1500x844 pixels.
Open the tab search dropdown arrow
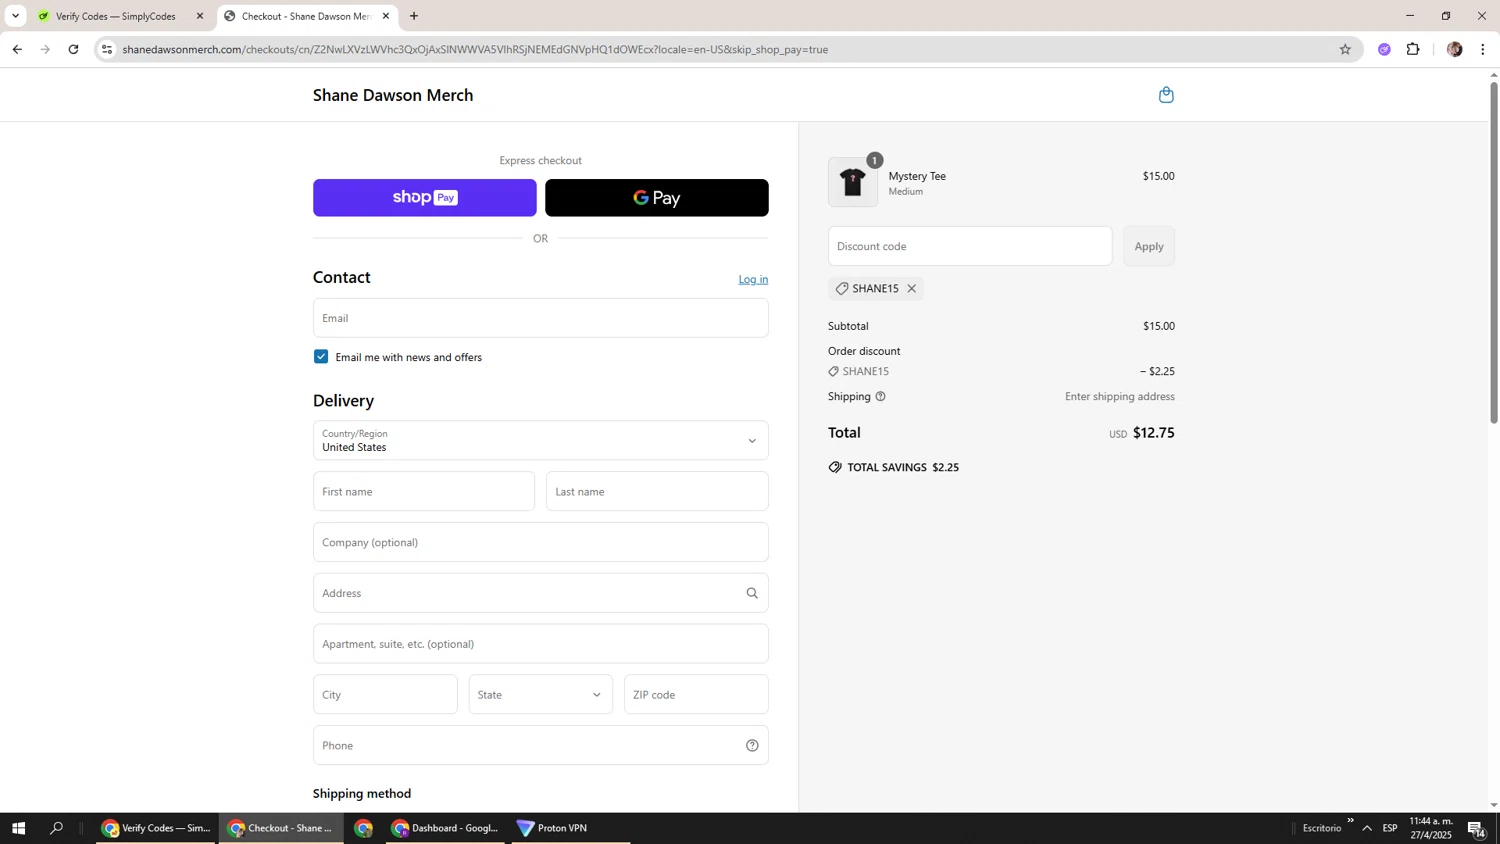pyautogui.click(x=15, y=16)
